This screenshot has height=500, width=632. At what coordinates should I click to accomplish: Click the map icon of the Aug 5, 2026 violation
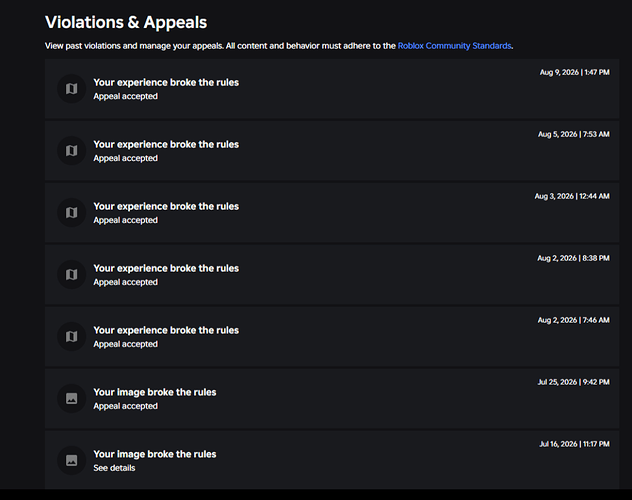tap(71, 151)
